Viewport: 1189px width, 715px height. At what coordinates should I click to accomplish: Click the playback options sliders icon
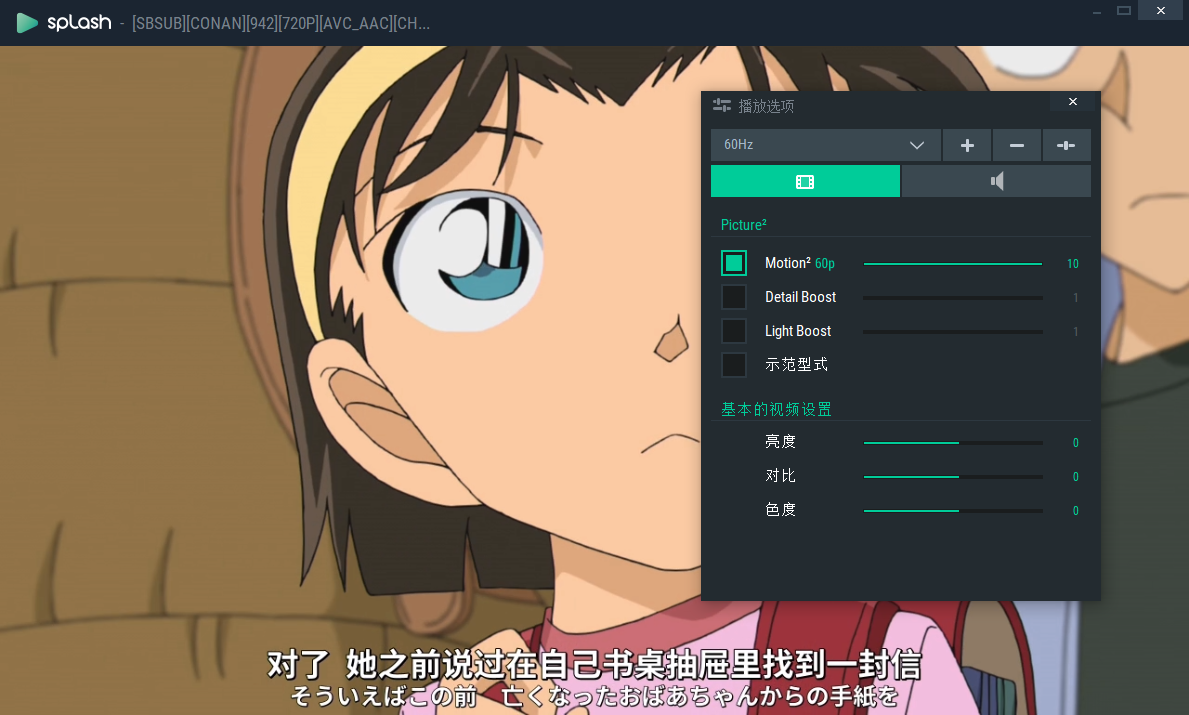click(722, 105)
